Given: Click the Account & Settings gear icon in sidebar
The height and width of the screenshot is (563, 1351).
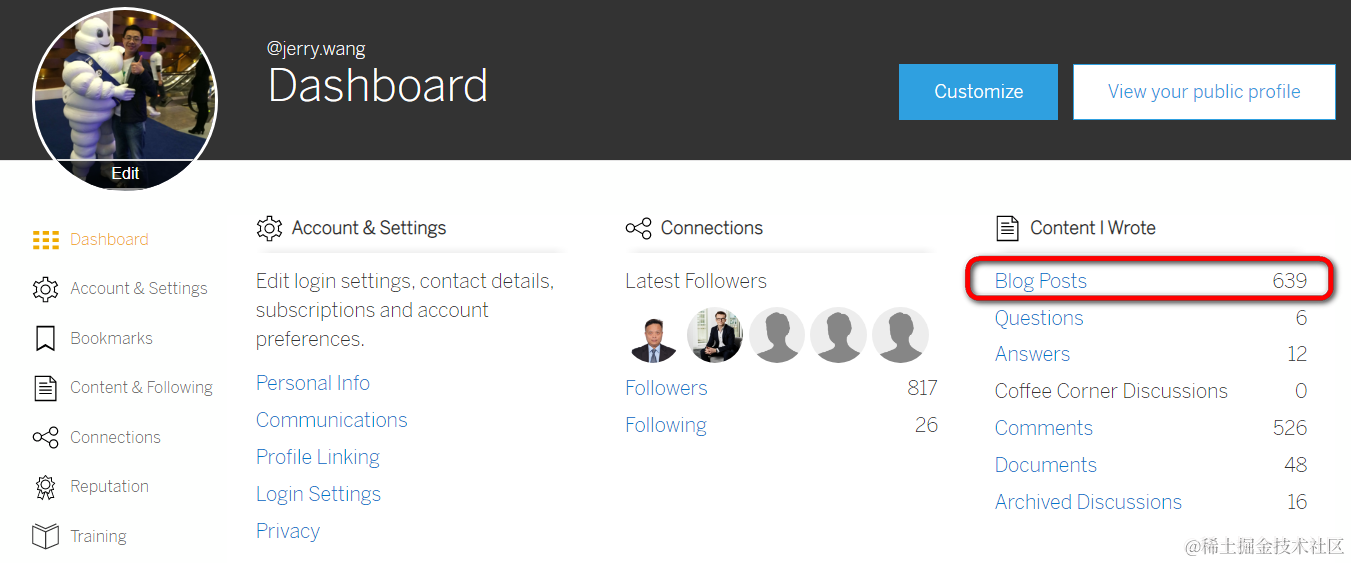Looking at the screenshot, I should [45, 289].
